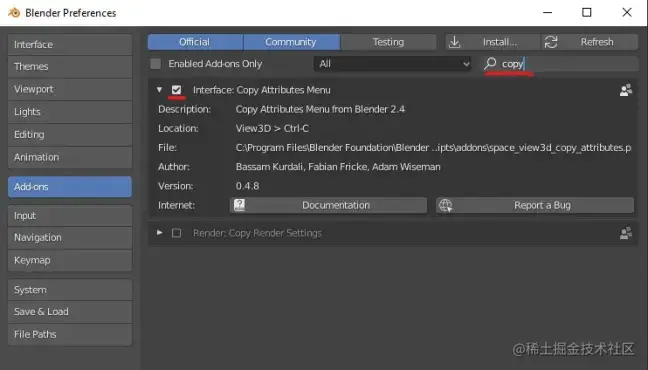Click the Report a Bug globe icon
648x370 pixels.
click(446, 205)
